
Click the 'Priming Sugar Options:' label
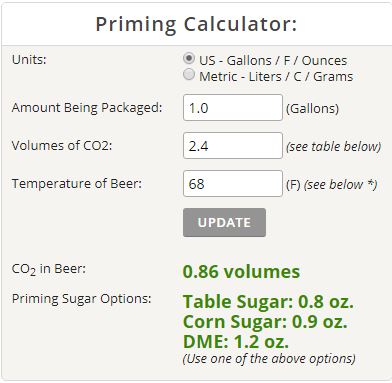point(82,298)
